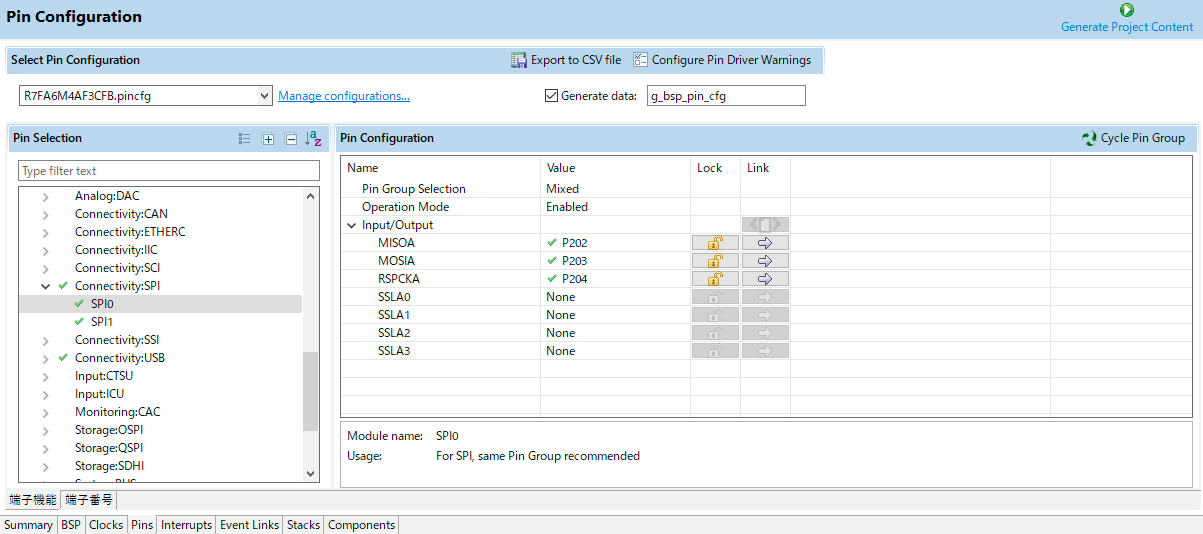Toggle the Generate data checkbox
The image size is (1203, 534).
click(551, 96)
